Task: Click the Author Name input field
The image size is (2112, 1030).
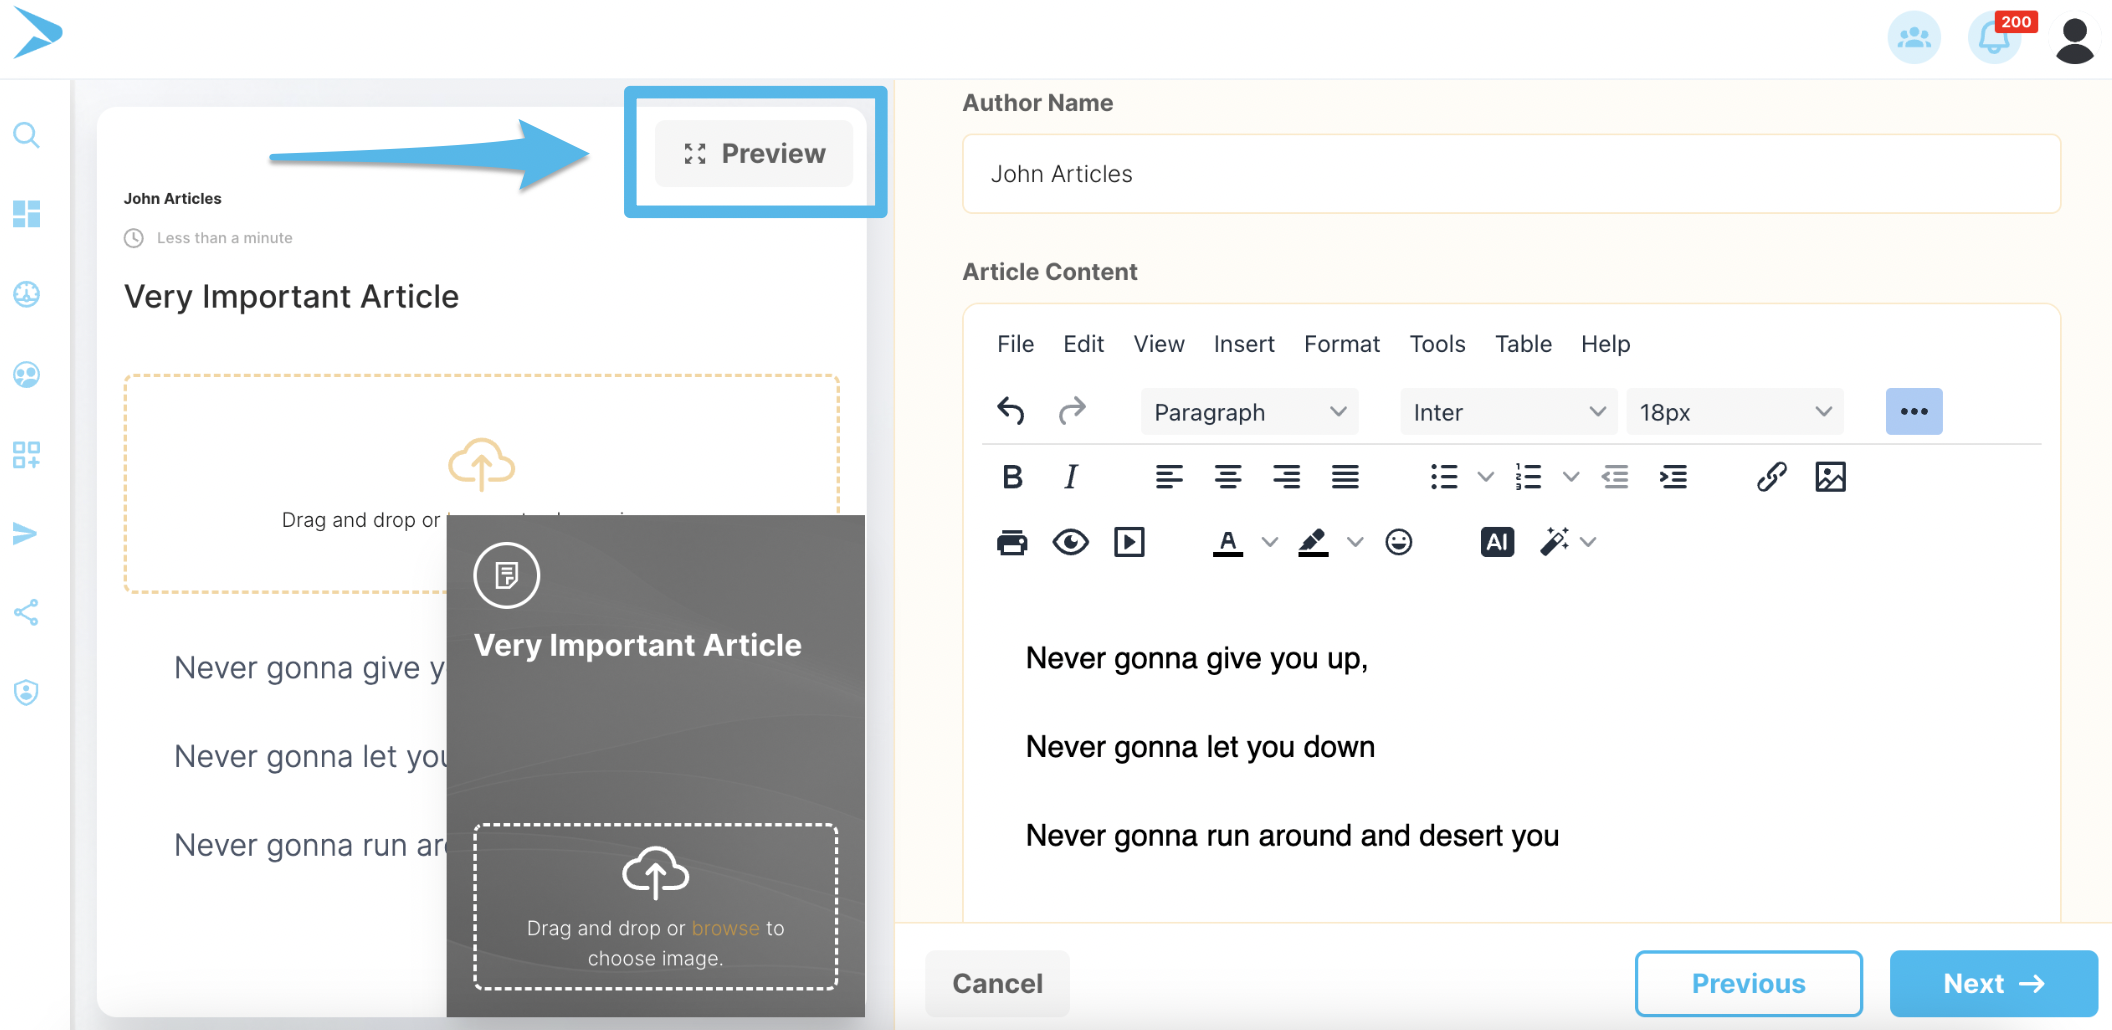Action: tap(1510, 174)
